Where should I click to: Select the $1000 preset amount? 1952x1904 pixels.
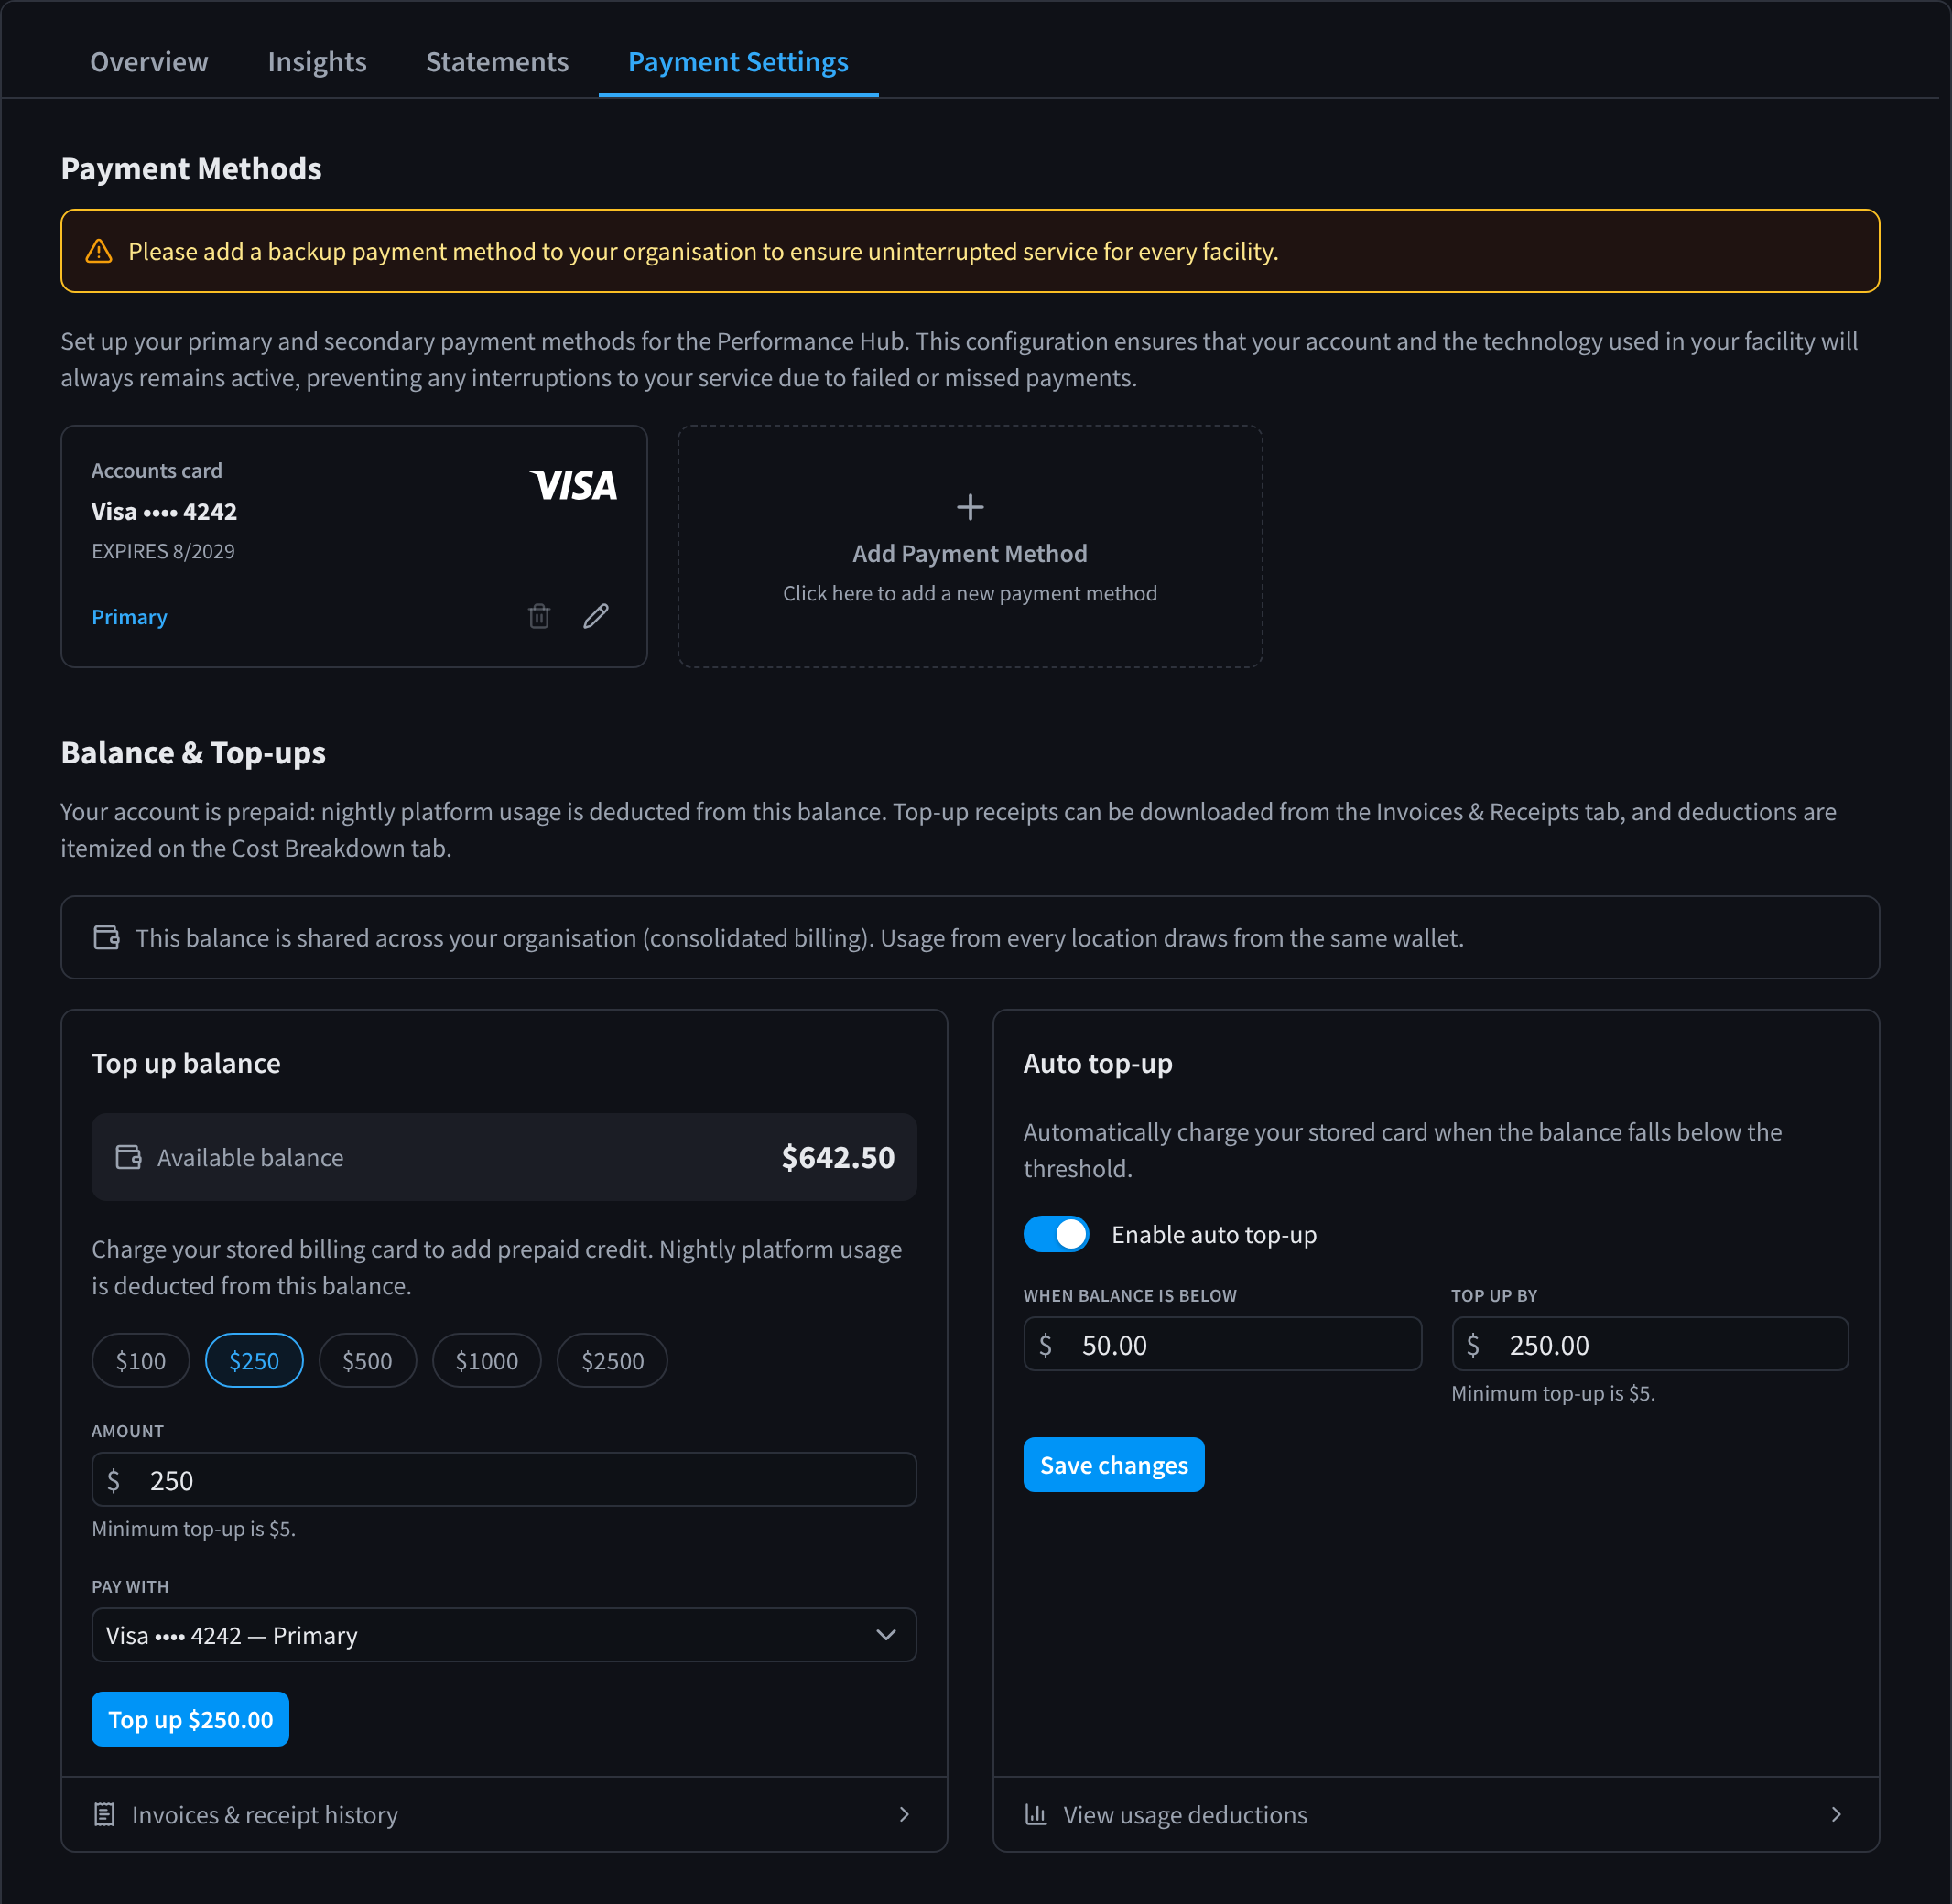(x=487, y=1360)
